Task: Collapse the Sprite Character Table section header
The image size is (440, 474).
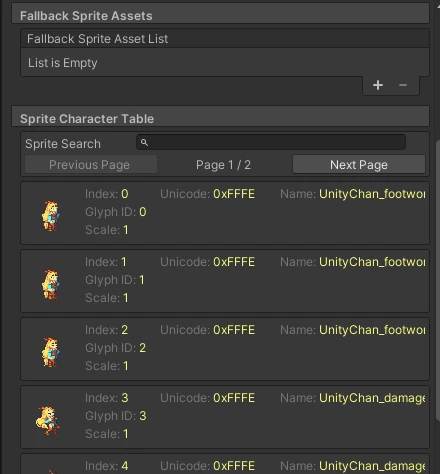Action: click(220, 118)
